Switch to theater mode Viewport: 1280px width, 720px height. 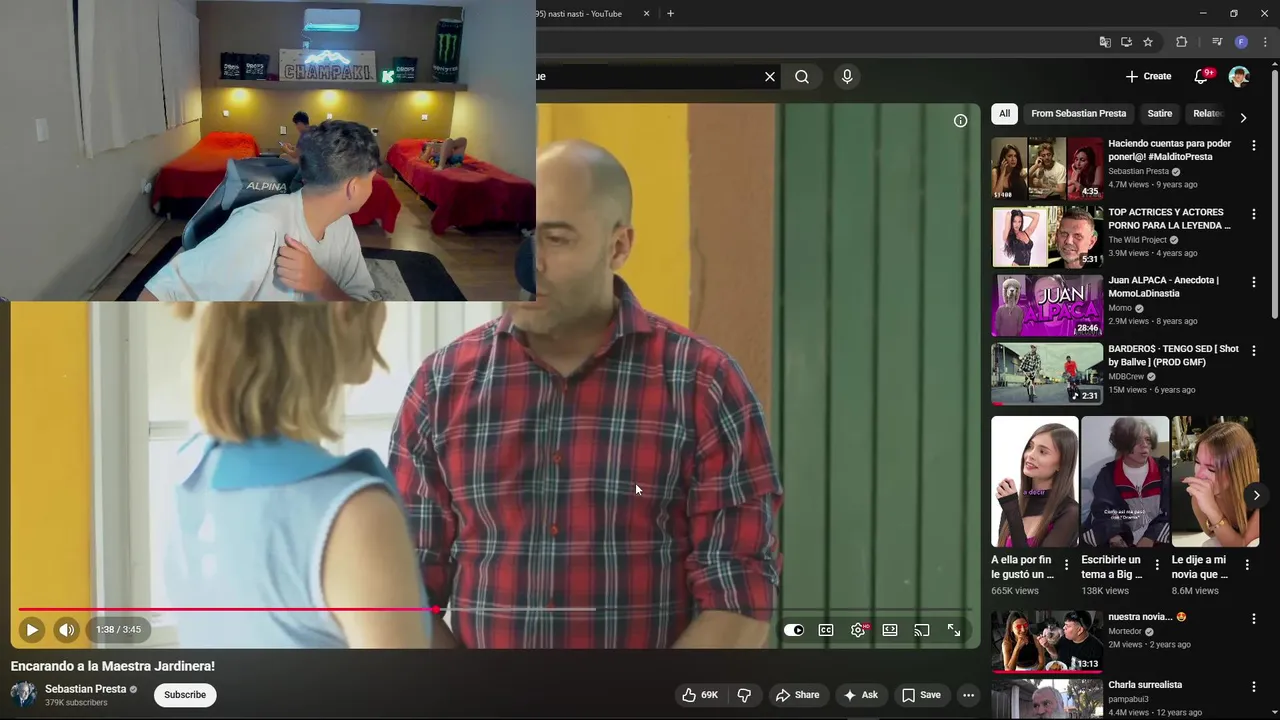click(x=890, y=630)
